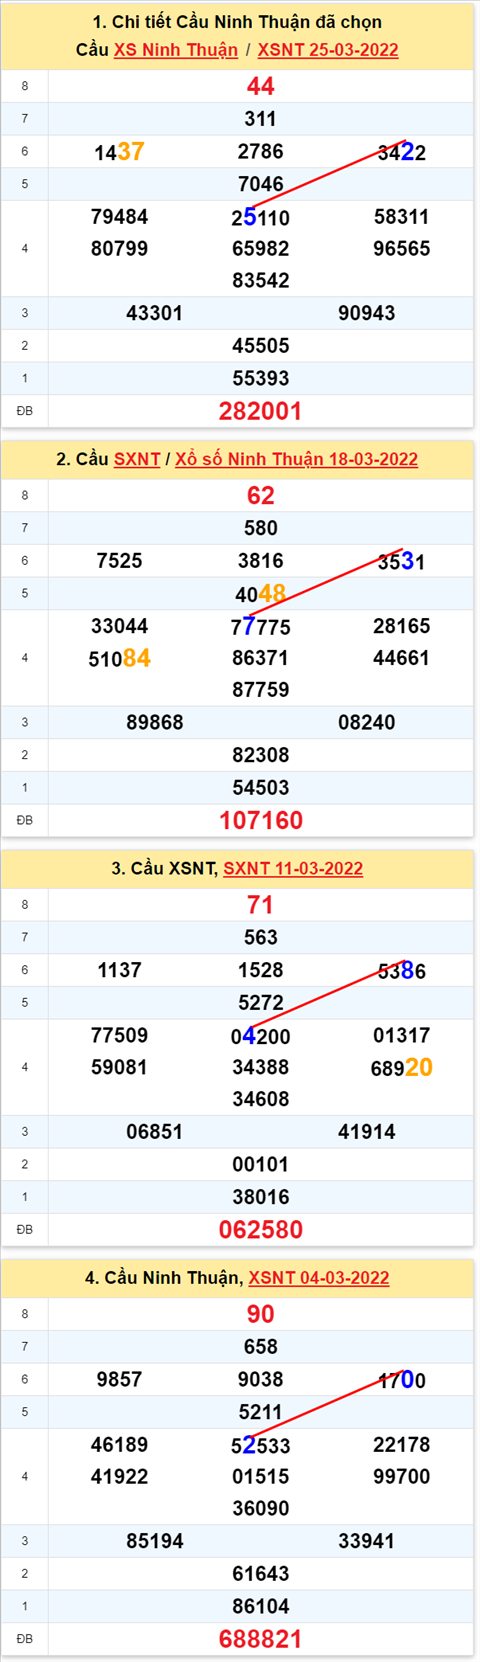The width and height of the screenshot is (480, 1662).
Task: Open the XSNT 04-03-2022 link
Action: [x=319, y=1277]
